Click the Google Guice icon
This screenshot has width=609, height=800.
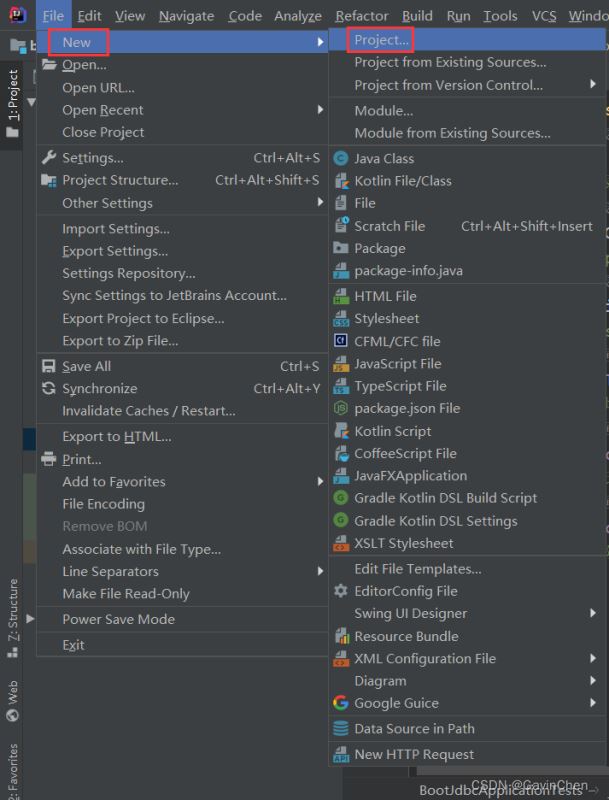tap(341, 703)
